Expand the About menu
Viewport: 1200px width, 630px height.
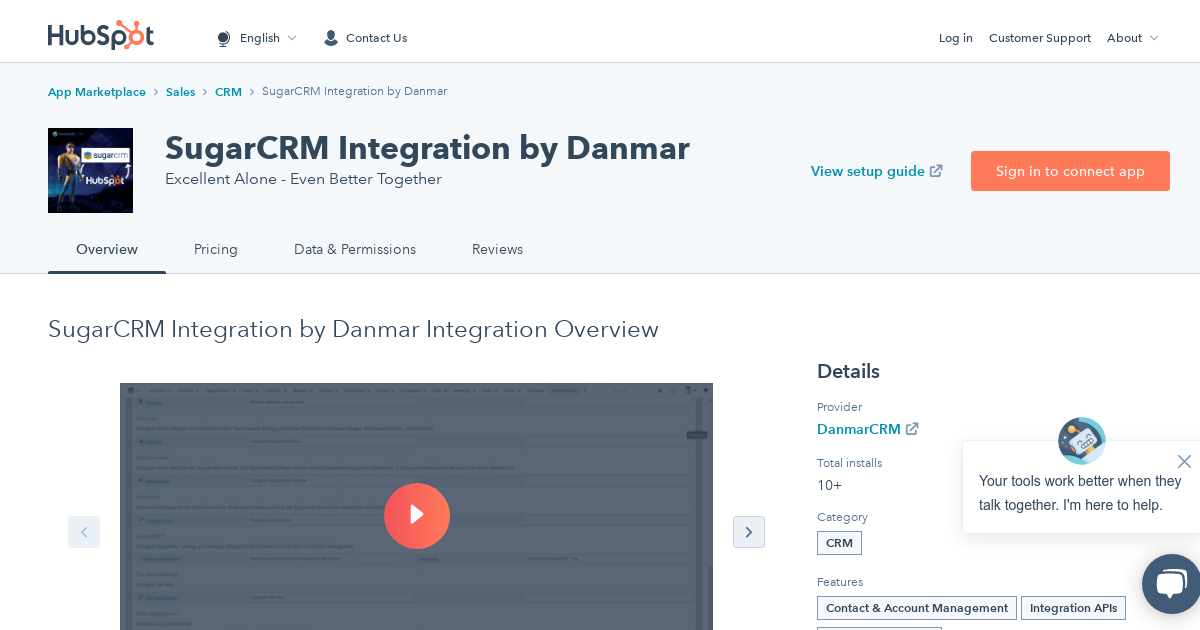click(x=1132, y=38)
